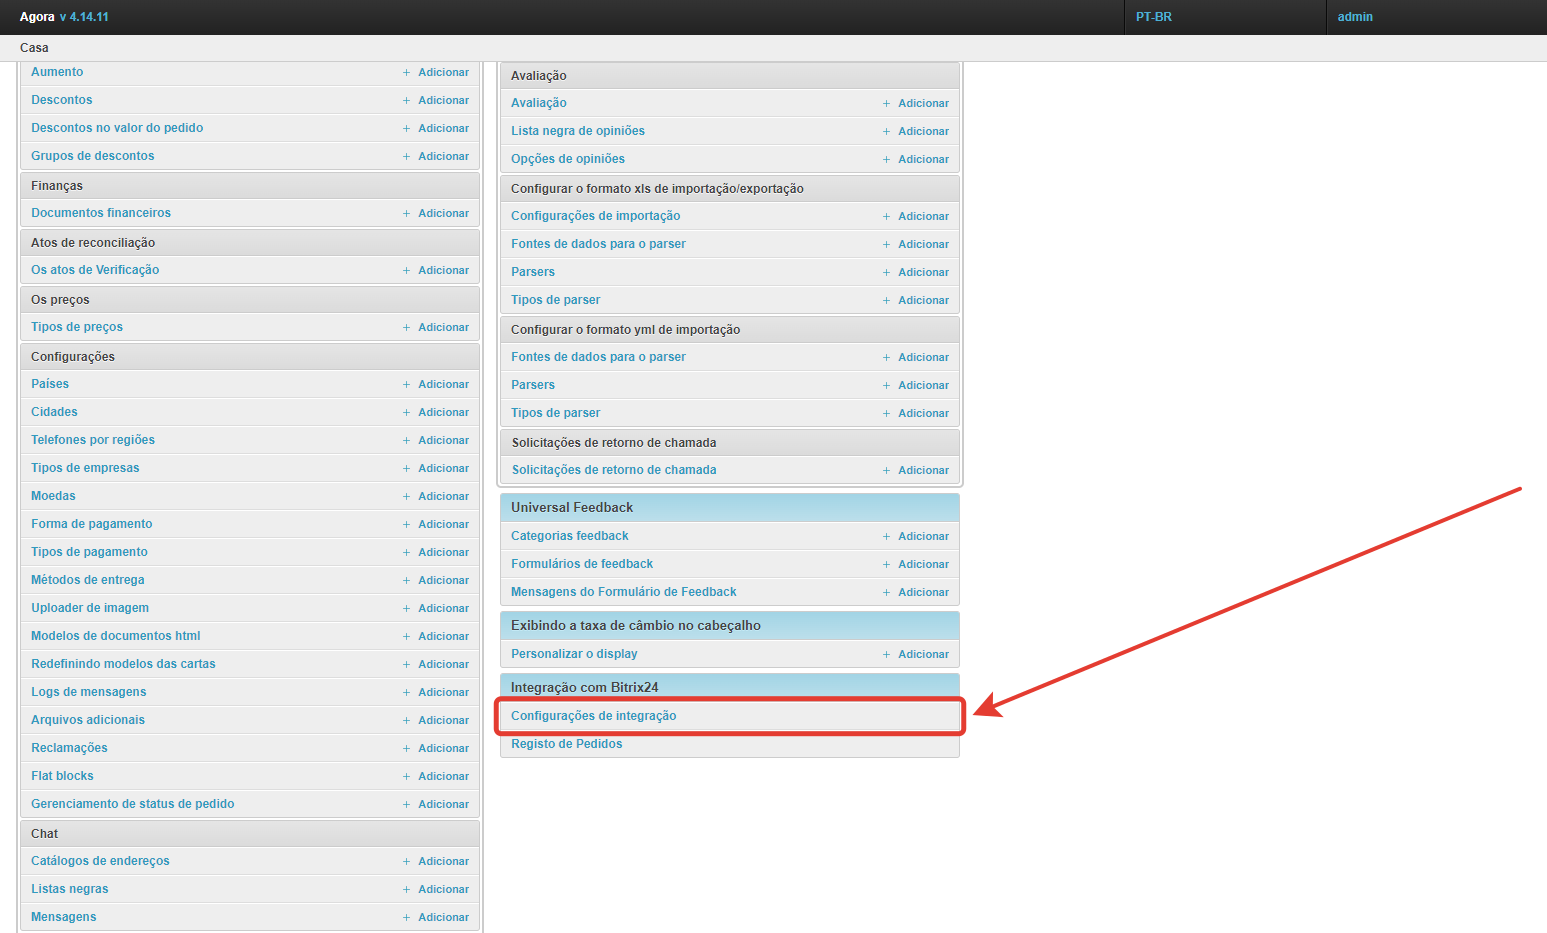
Task: Go to the Casa breadcrumb
Action: [x=34, y=48]
